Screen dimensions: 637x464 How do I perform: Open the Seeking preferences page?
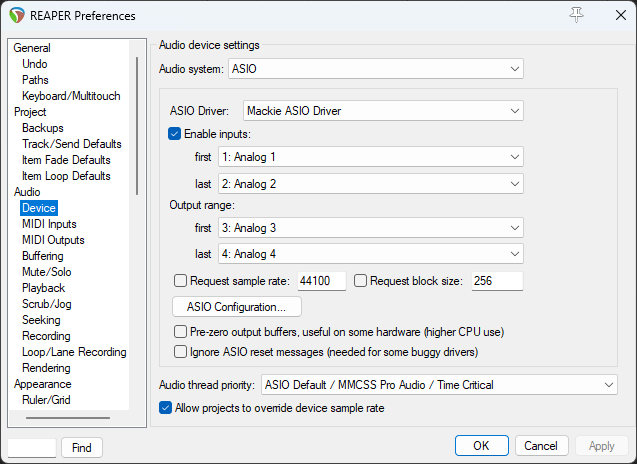click(x=41, y=320)
